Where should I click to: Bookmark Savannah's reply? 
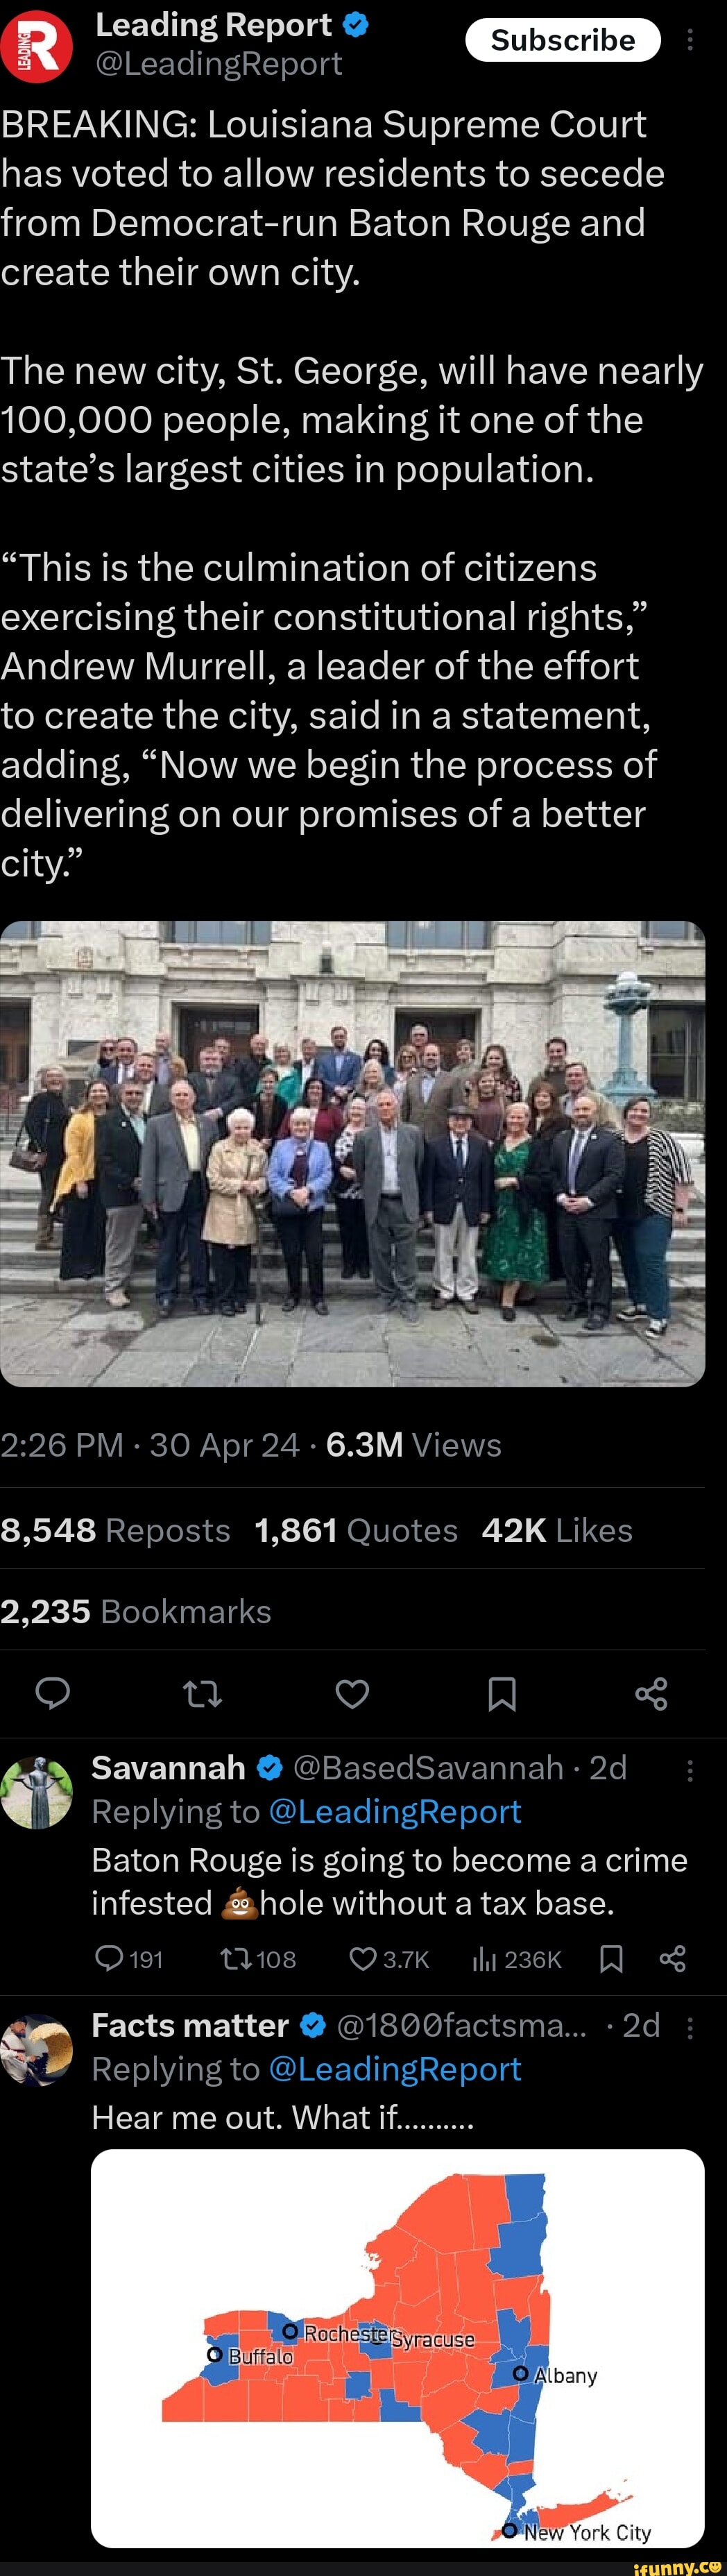[x=611, y=1958]
